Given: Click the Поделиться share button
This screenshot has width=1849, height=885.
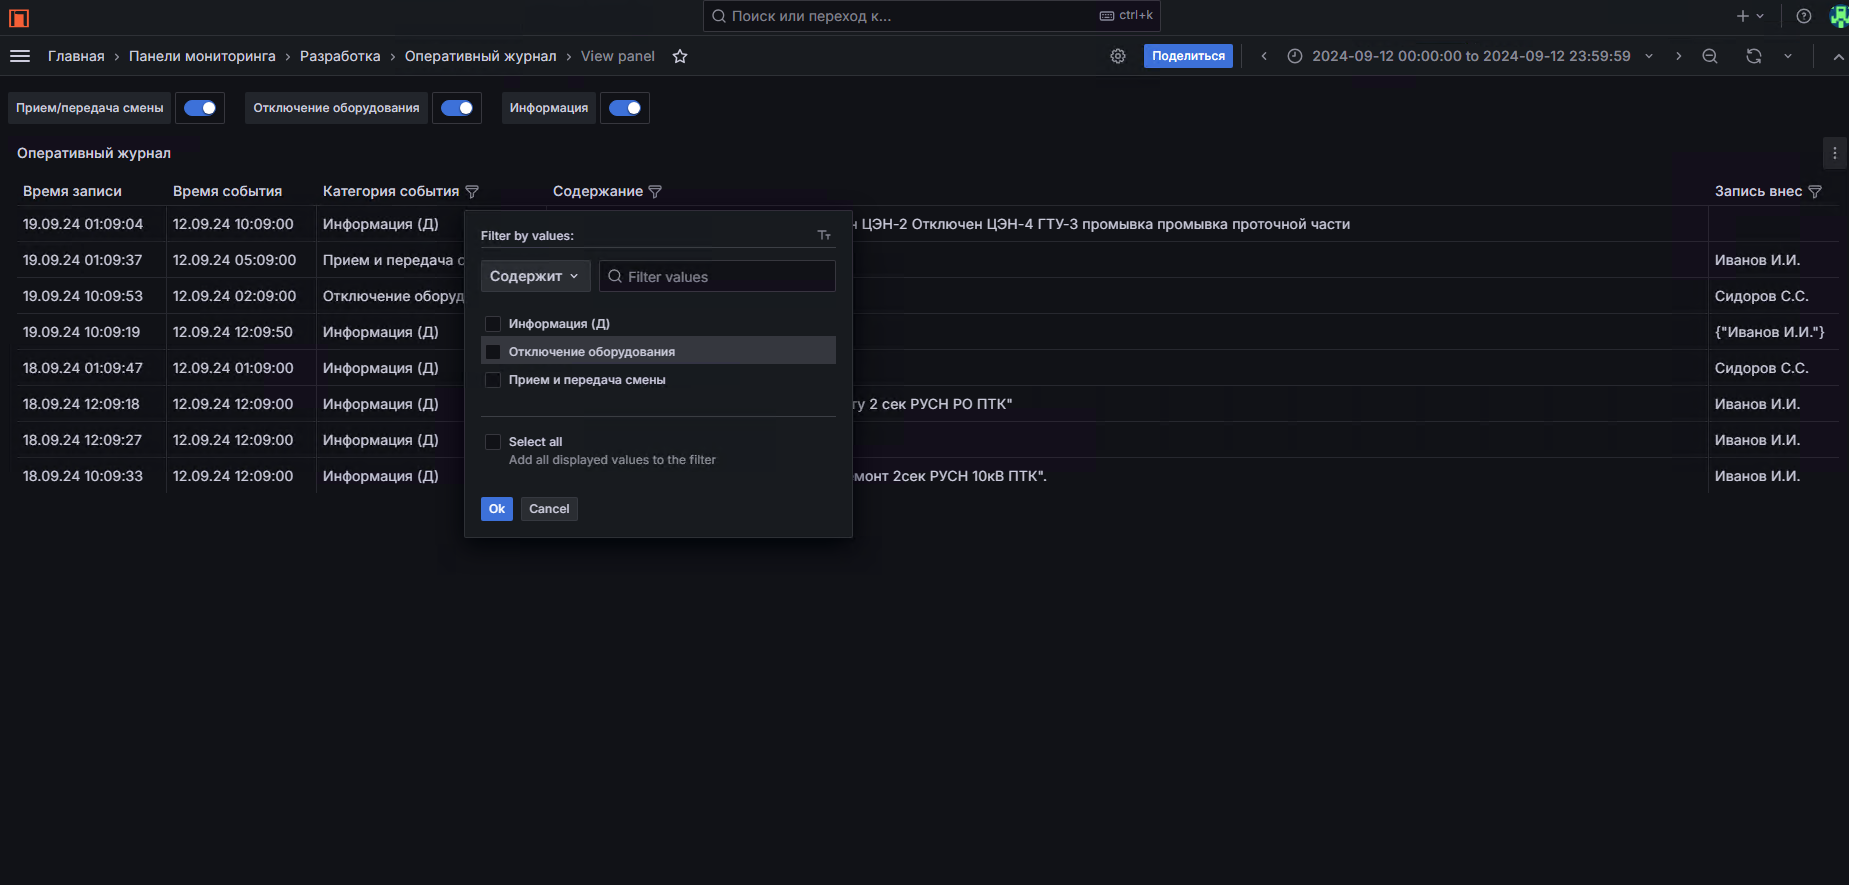Looking at the screenshot, I should (1188, 56).
